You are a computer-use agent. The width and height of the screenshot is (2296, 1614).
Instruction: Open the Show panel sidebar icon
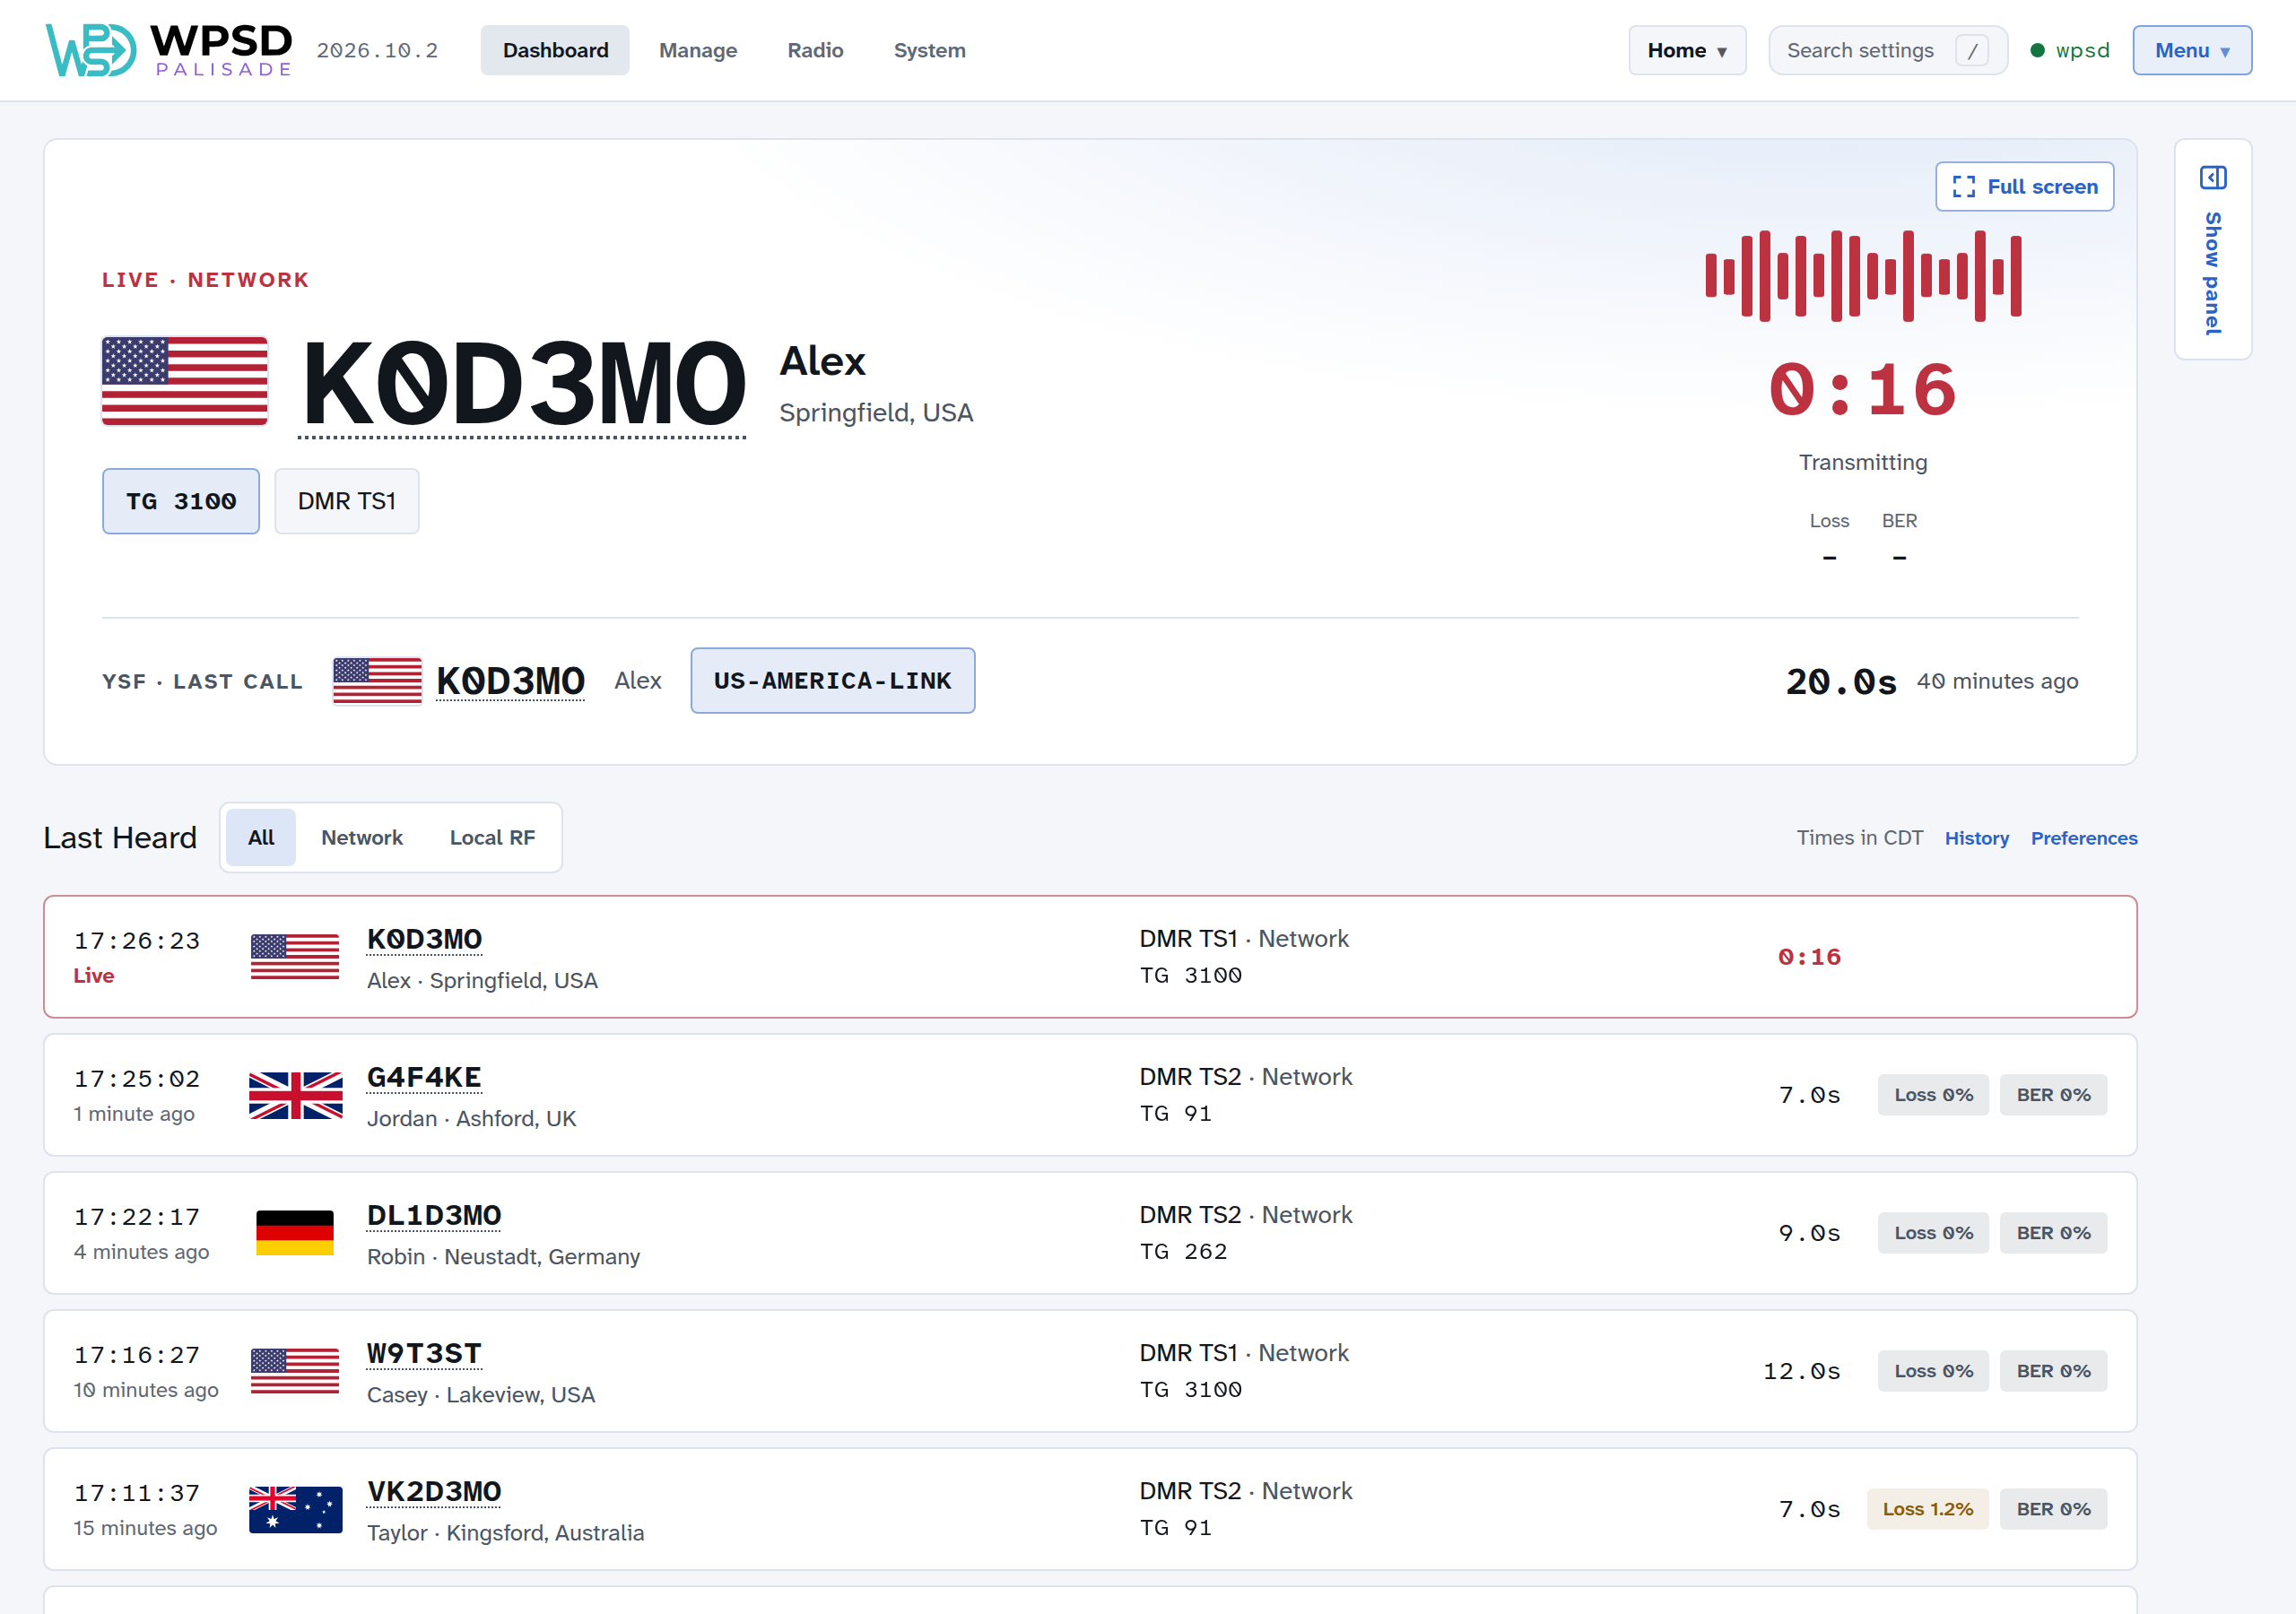(x=2212, y=178)
